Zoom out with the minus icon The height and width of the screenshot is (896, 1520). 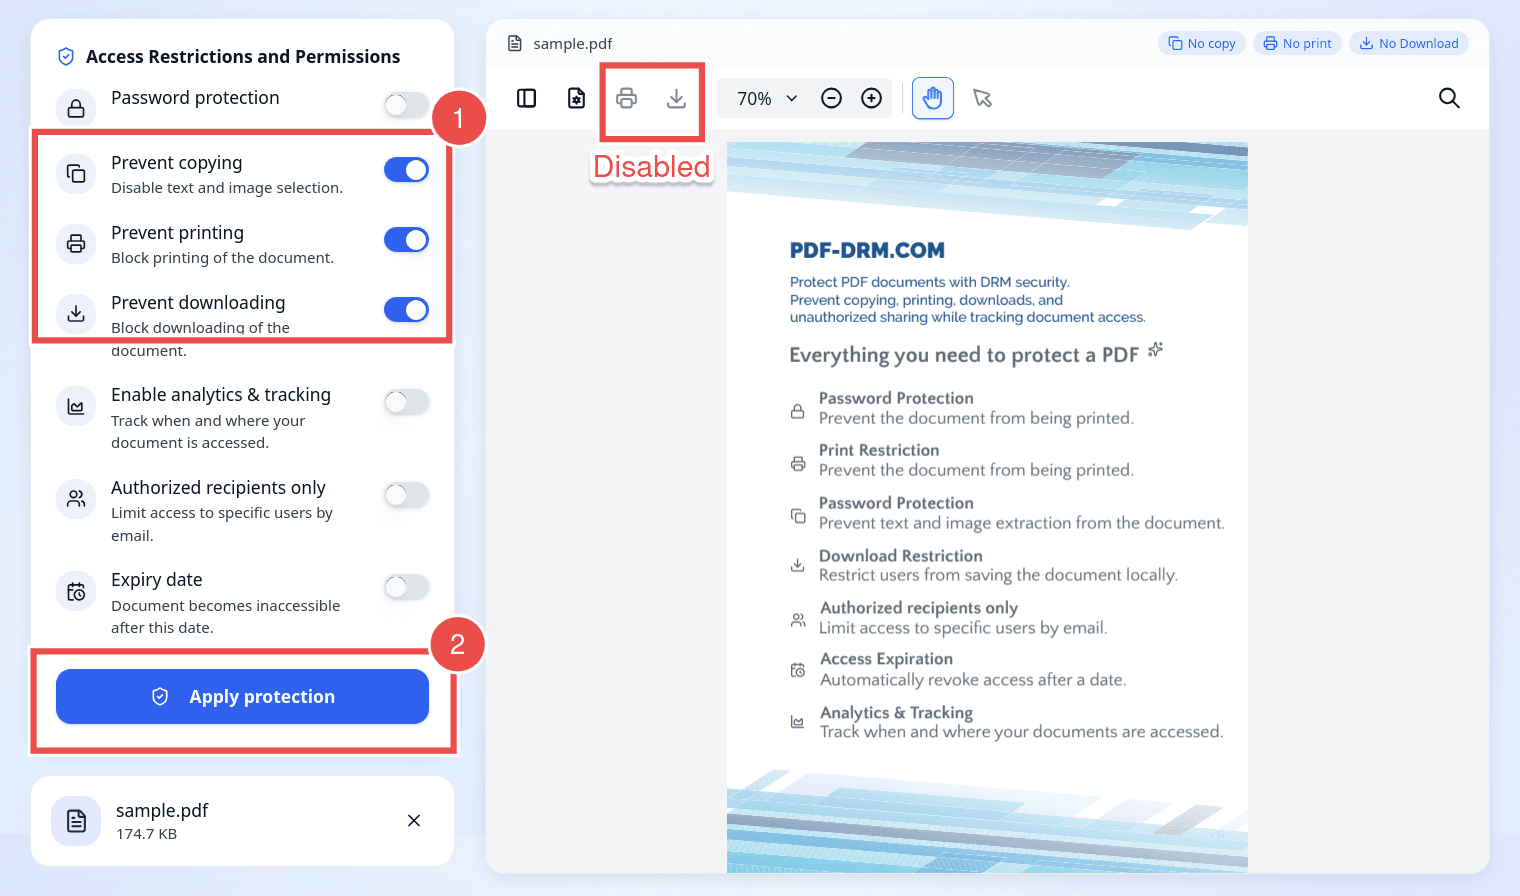tap(831, 98)
